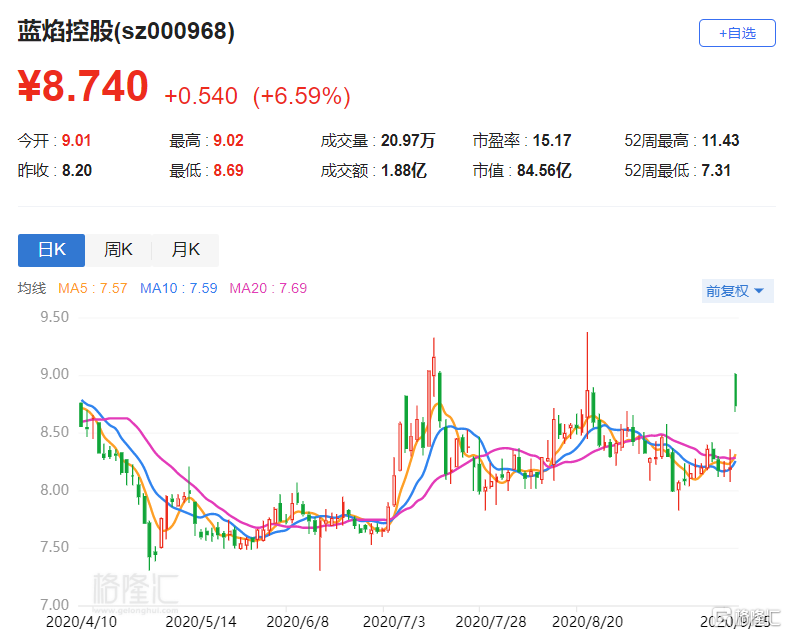Click the latest green candlestick near 9.00

coord(735,392)
